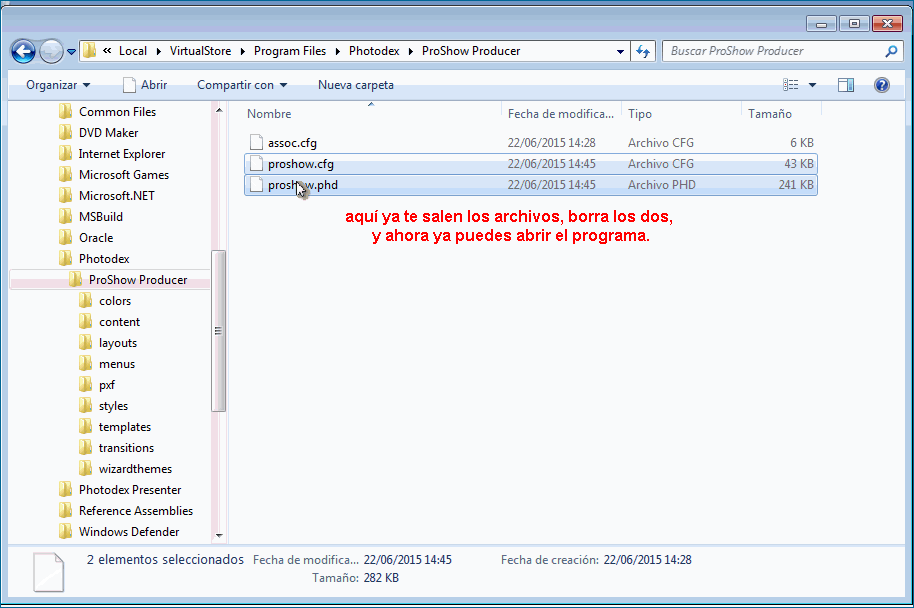Select the assoc.cfg file

click(530, 143)
